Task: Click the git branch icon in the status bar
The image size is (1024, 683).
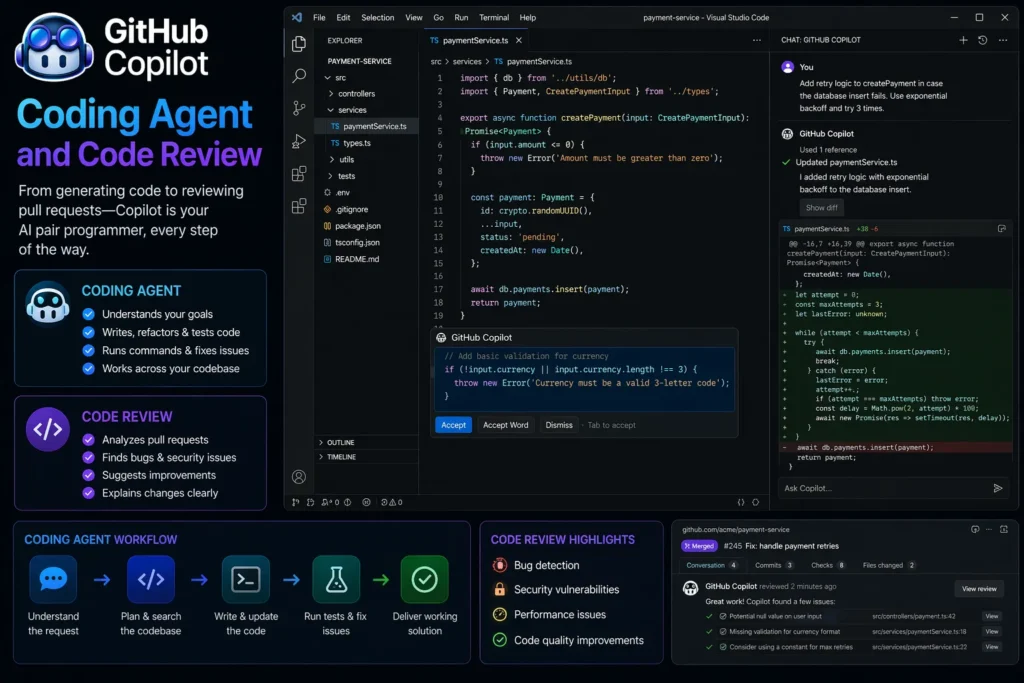Action: [x=296, y=502]
